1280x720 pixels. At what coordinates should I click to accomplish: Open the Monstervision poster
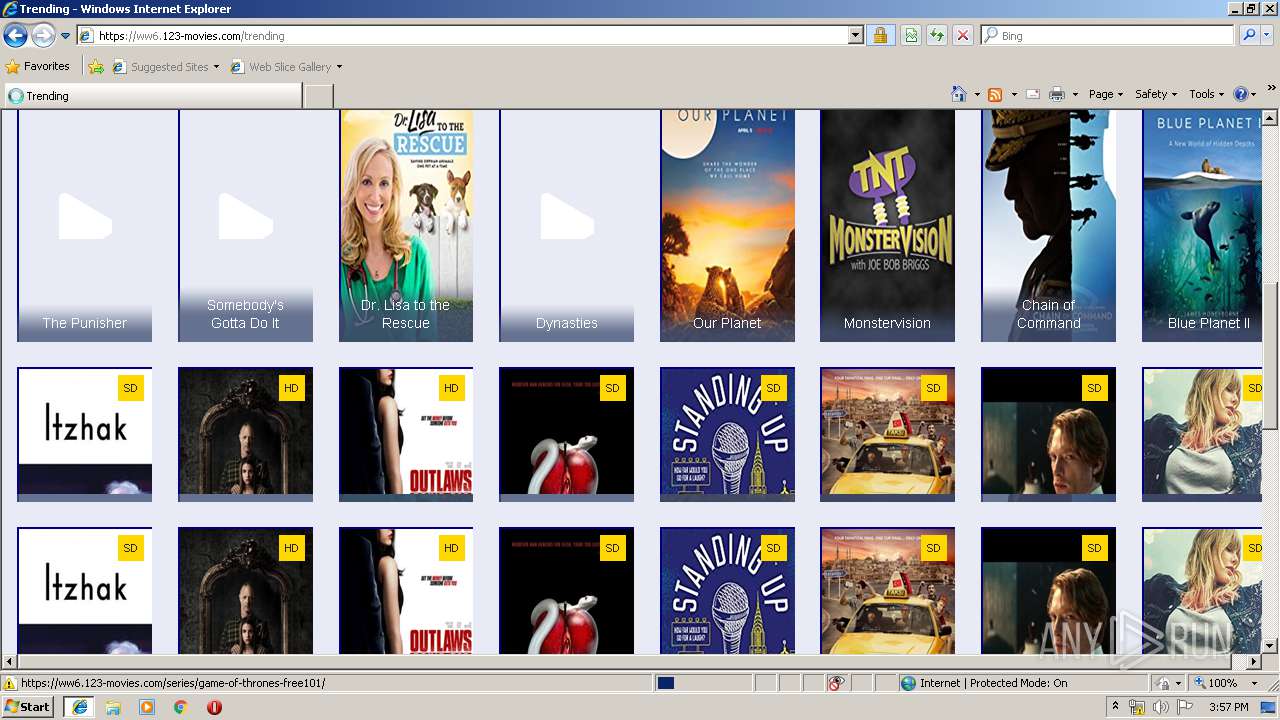(887, 226)
